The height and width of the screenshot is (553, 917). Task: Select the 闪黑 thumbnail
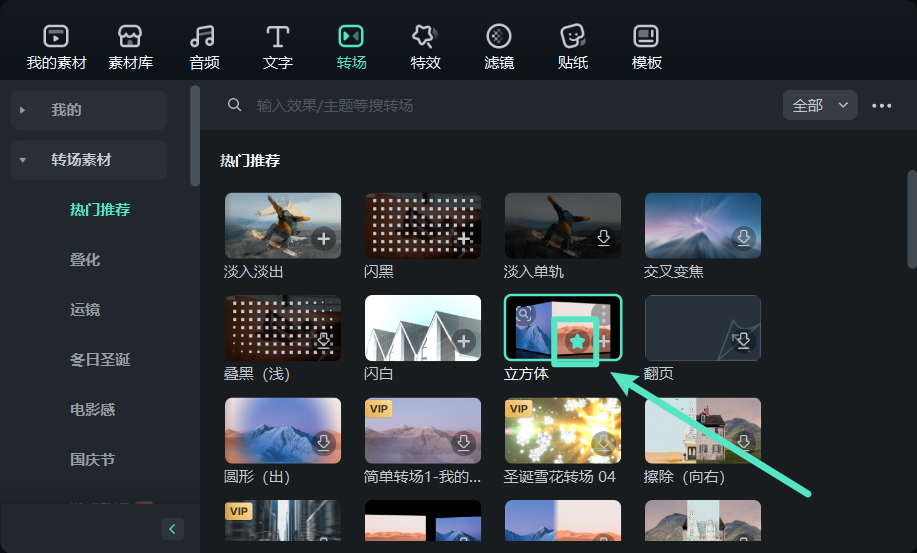pos(423,226)
